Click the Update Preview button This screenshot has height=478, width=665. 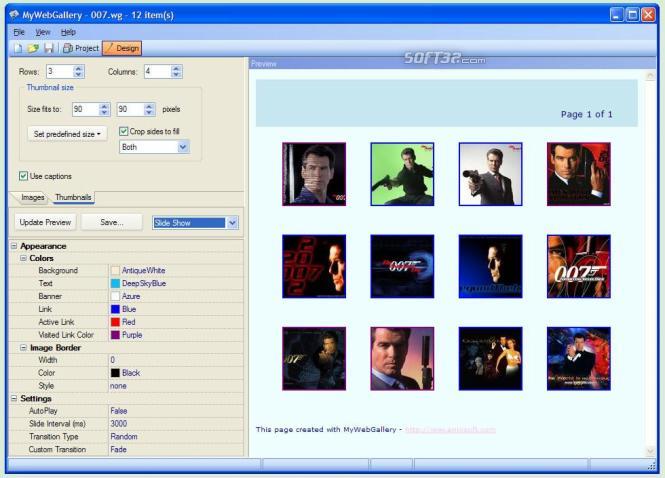45,222
